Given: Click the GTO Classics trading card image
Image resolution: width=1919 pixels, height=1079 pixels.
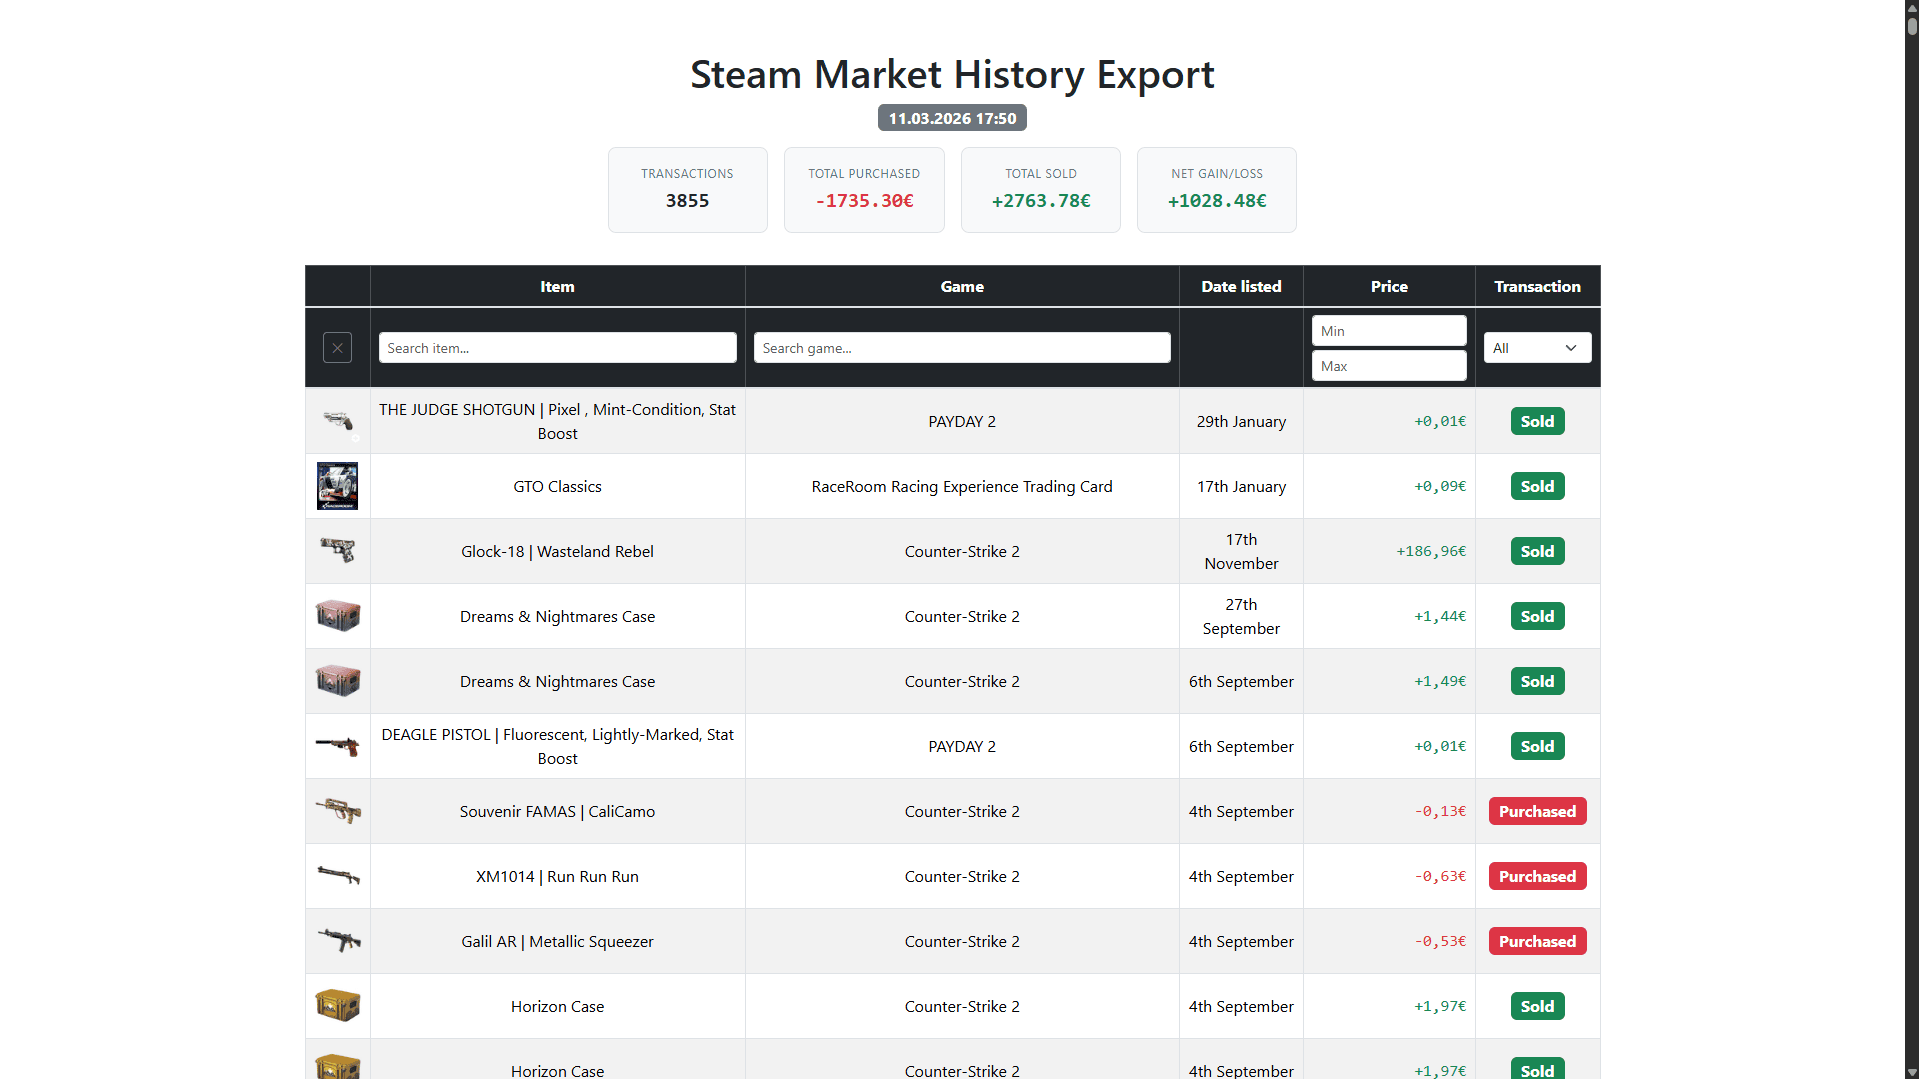Looking at the screenshot, I should coord(337,486).
